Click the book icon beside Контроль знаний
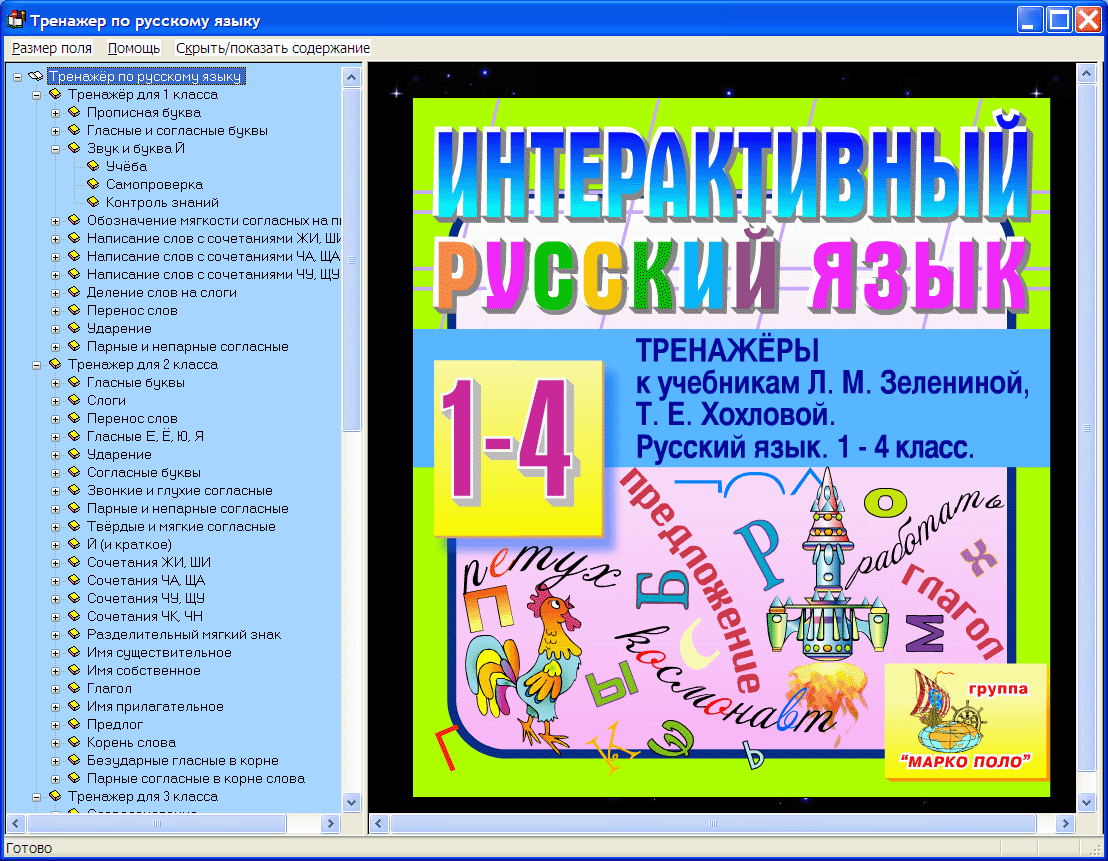 tap(93, 203)
